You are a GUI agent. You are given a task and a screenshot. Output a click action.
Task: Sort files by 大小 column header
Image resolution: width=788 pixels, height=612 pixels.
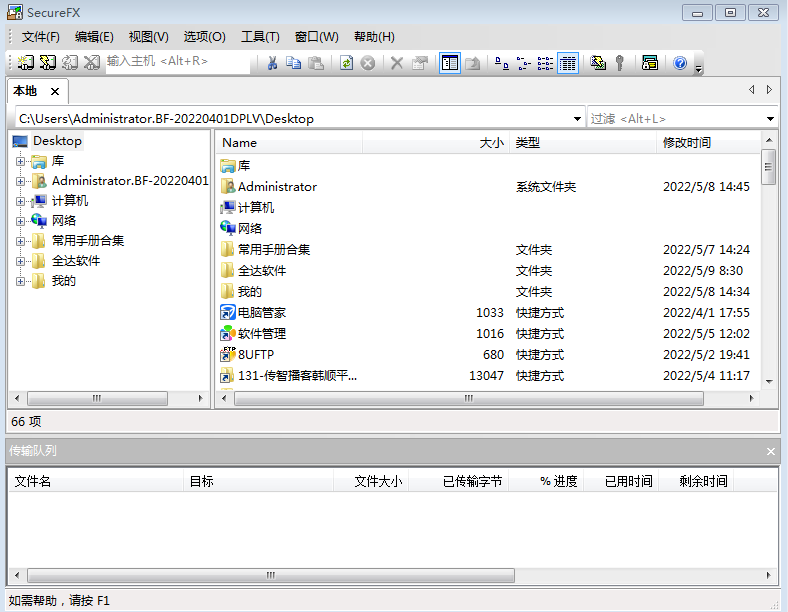436,143
